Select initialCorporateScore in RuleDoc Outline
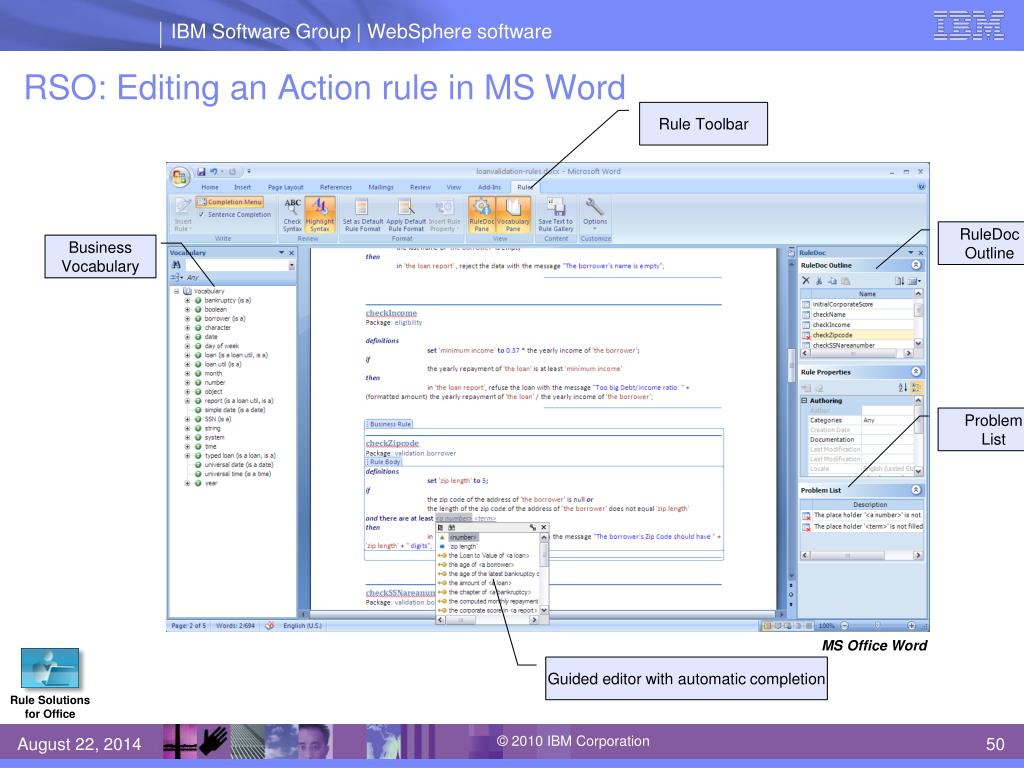 click(857, 304)
